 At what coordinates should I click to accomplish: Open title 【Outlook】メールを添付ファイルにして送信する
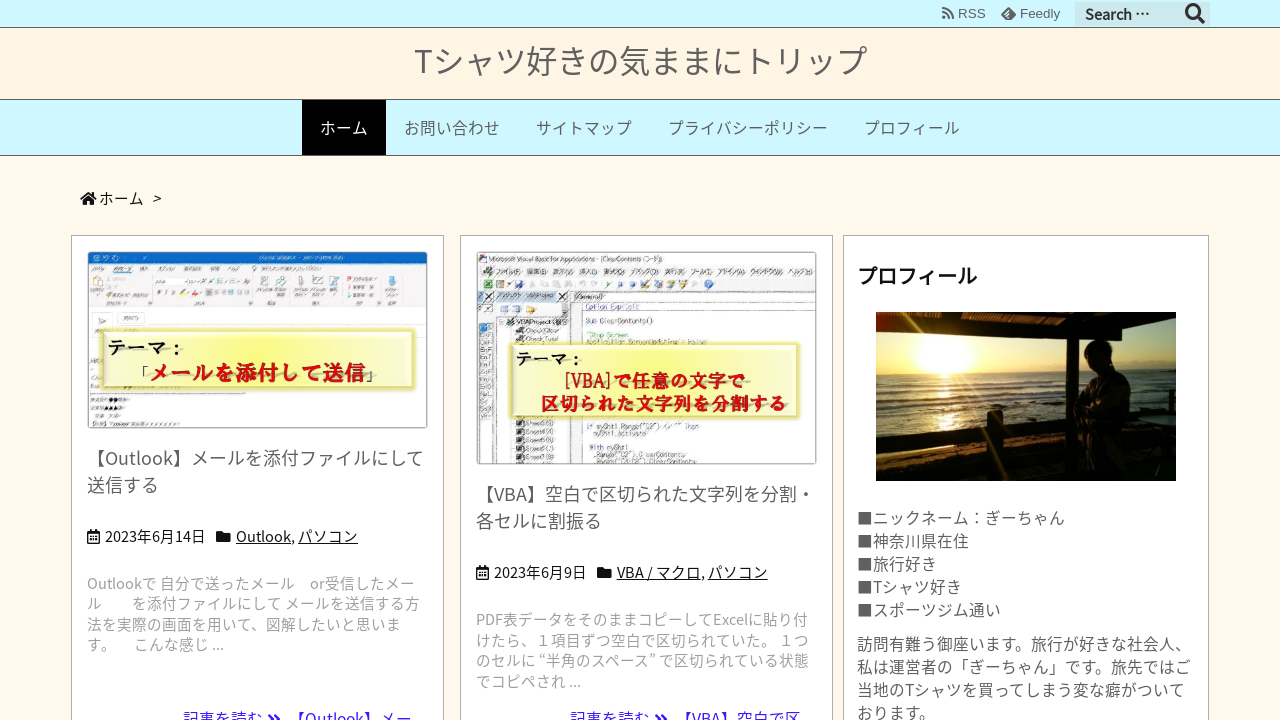pyautogui.click(x=255, y=471)
